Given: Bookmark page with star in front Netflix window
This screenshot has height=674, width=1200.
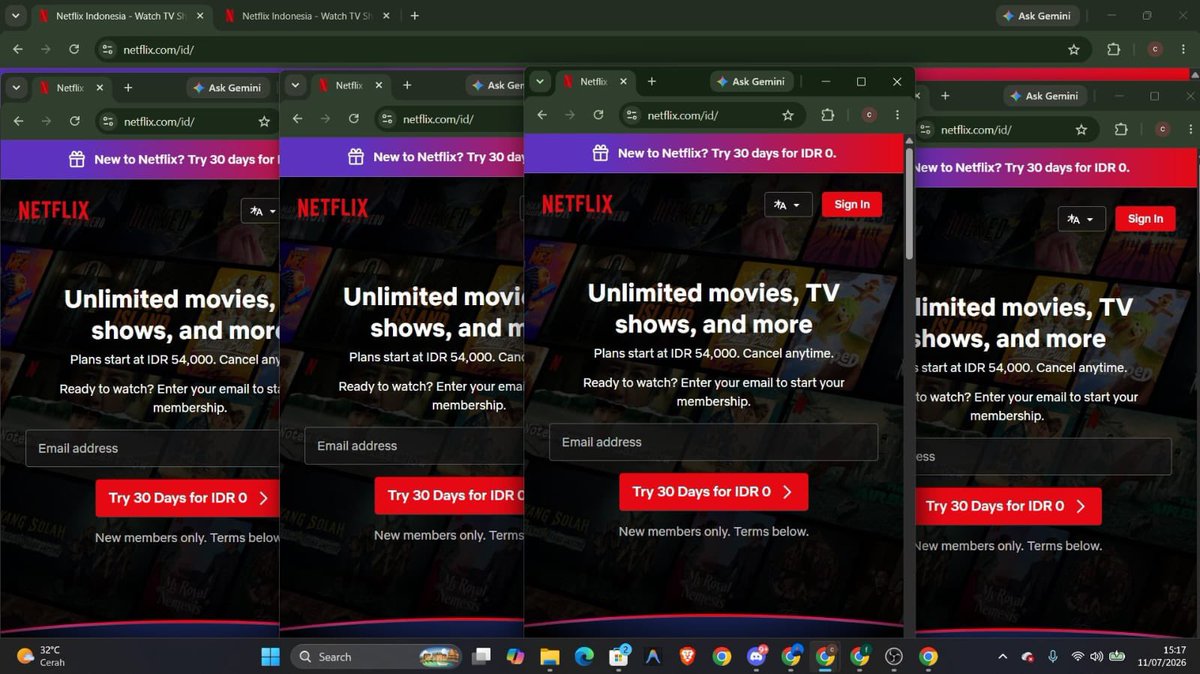Looking at the screenshot, I should coord(788,115).
